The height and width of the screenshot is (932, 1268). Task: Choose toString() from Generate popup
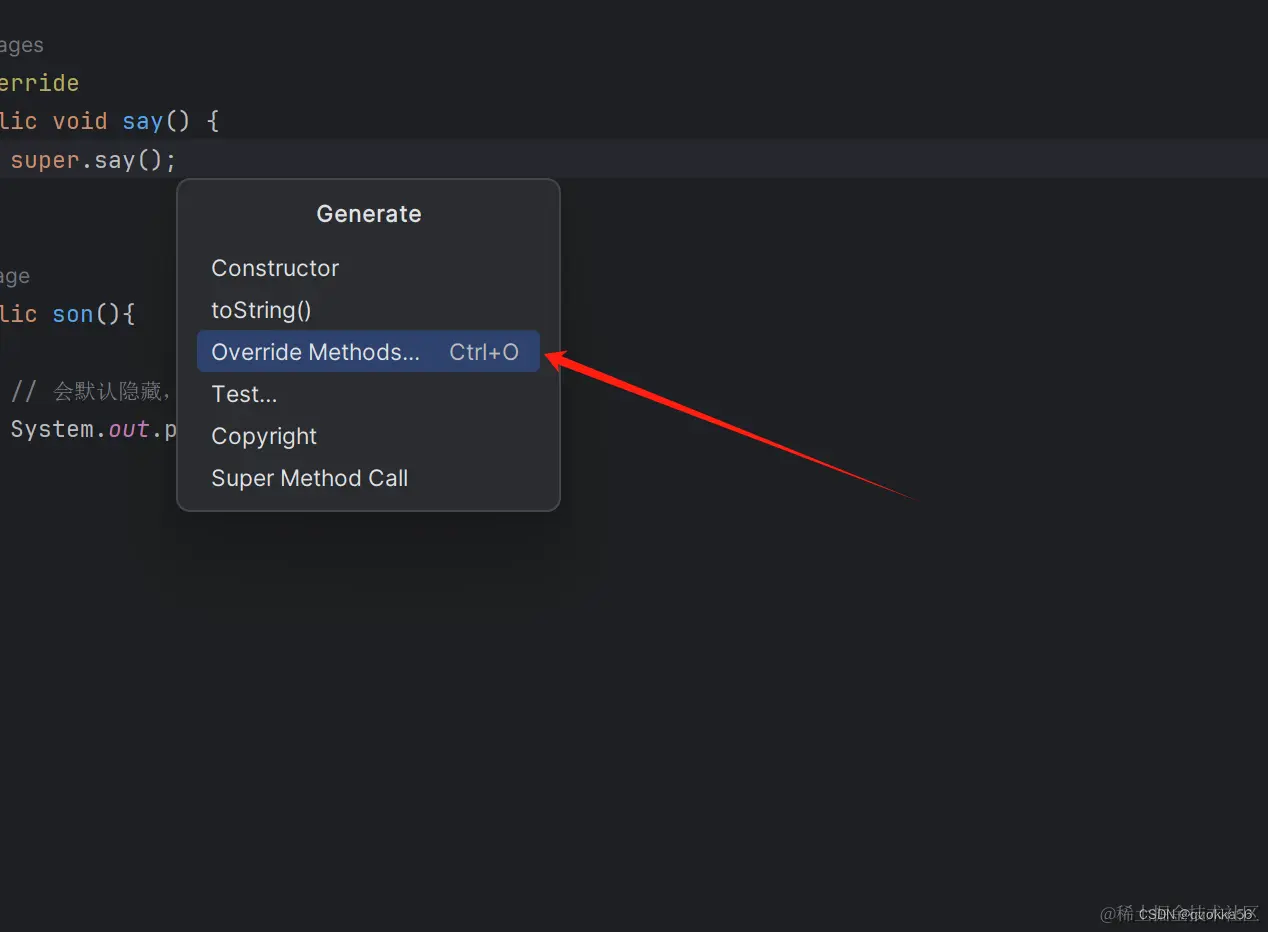point(368,310)
